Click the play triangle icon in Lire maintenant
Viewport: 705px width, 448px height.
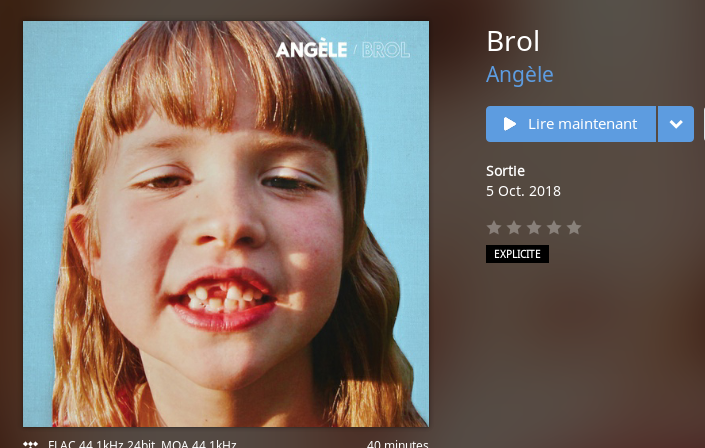[x=509, y=124]
